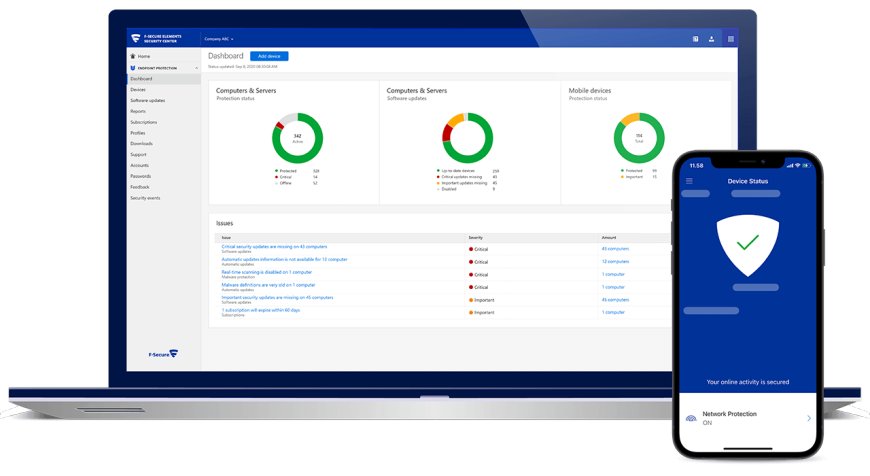Open 'Automatic updates information is not available' issue
870x476 pixels.
coord(284,259)
